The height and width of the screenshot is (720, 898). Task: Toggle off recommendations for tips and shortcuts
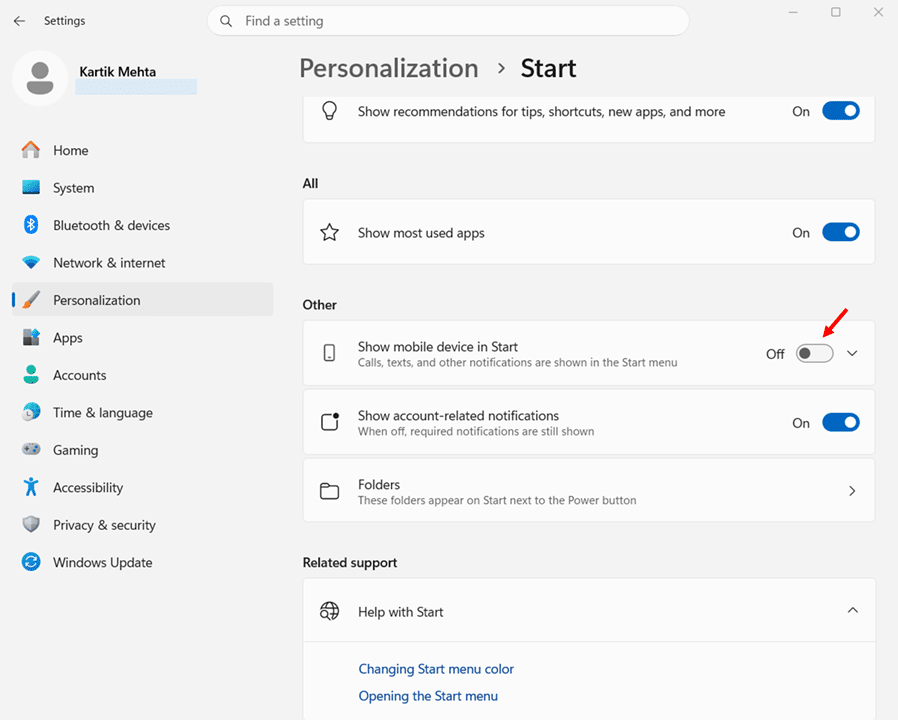[840, 111]
